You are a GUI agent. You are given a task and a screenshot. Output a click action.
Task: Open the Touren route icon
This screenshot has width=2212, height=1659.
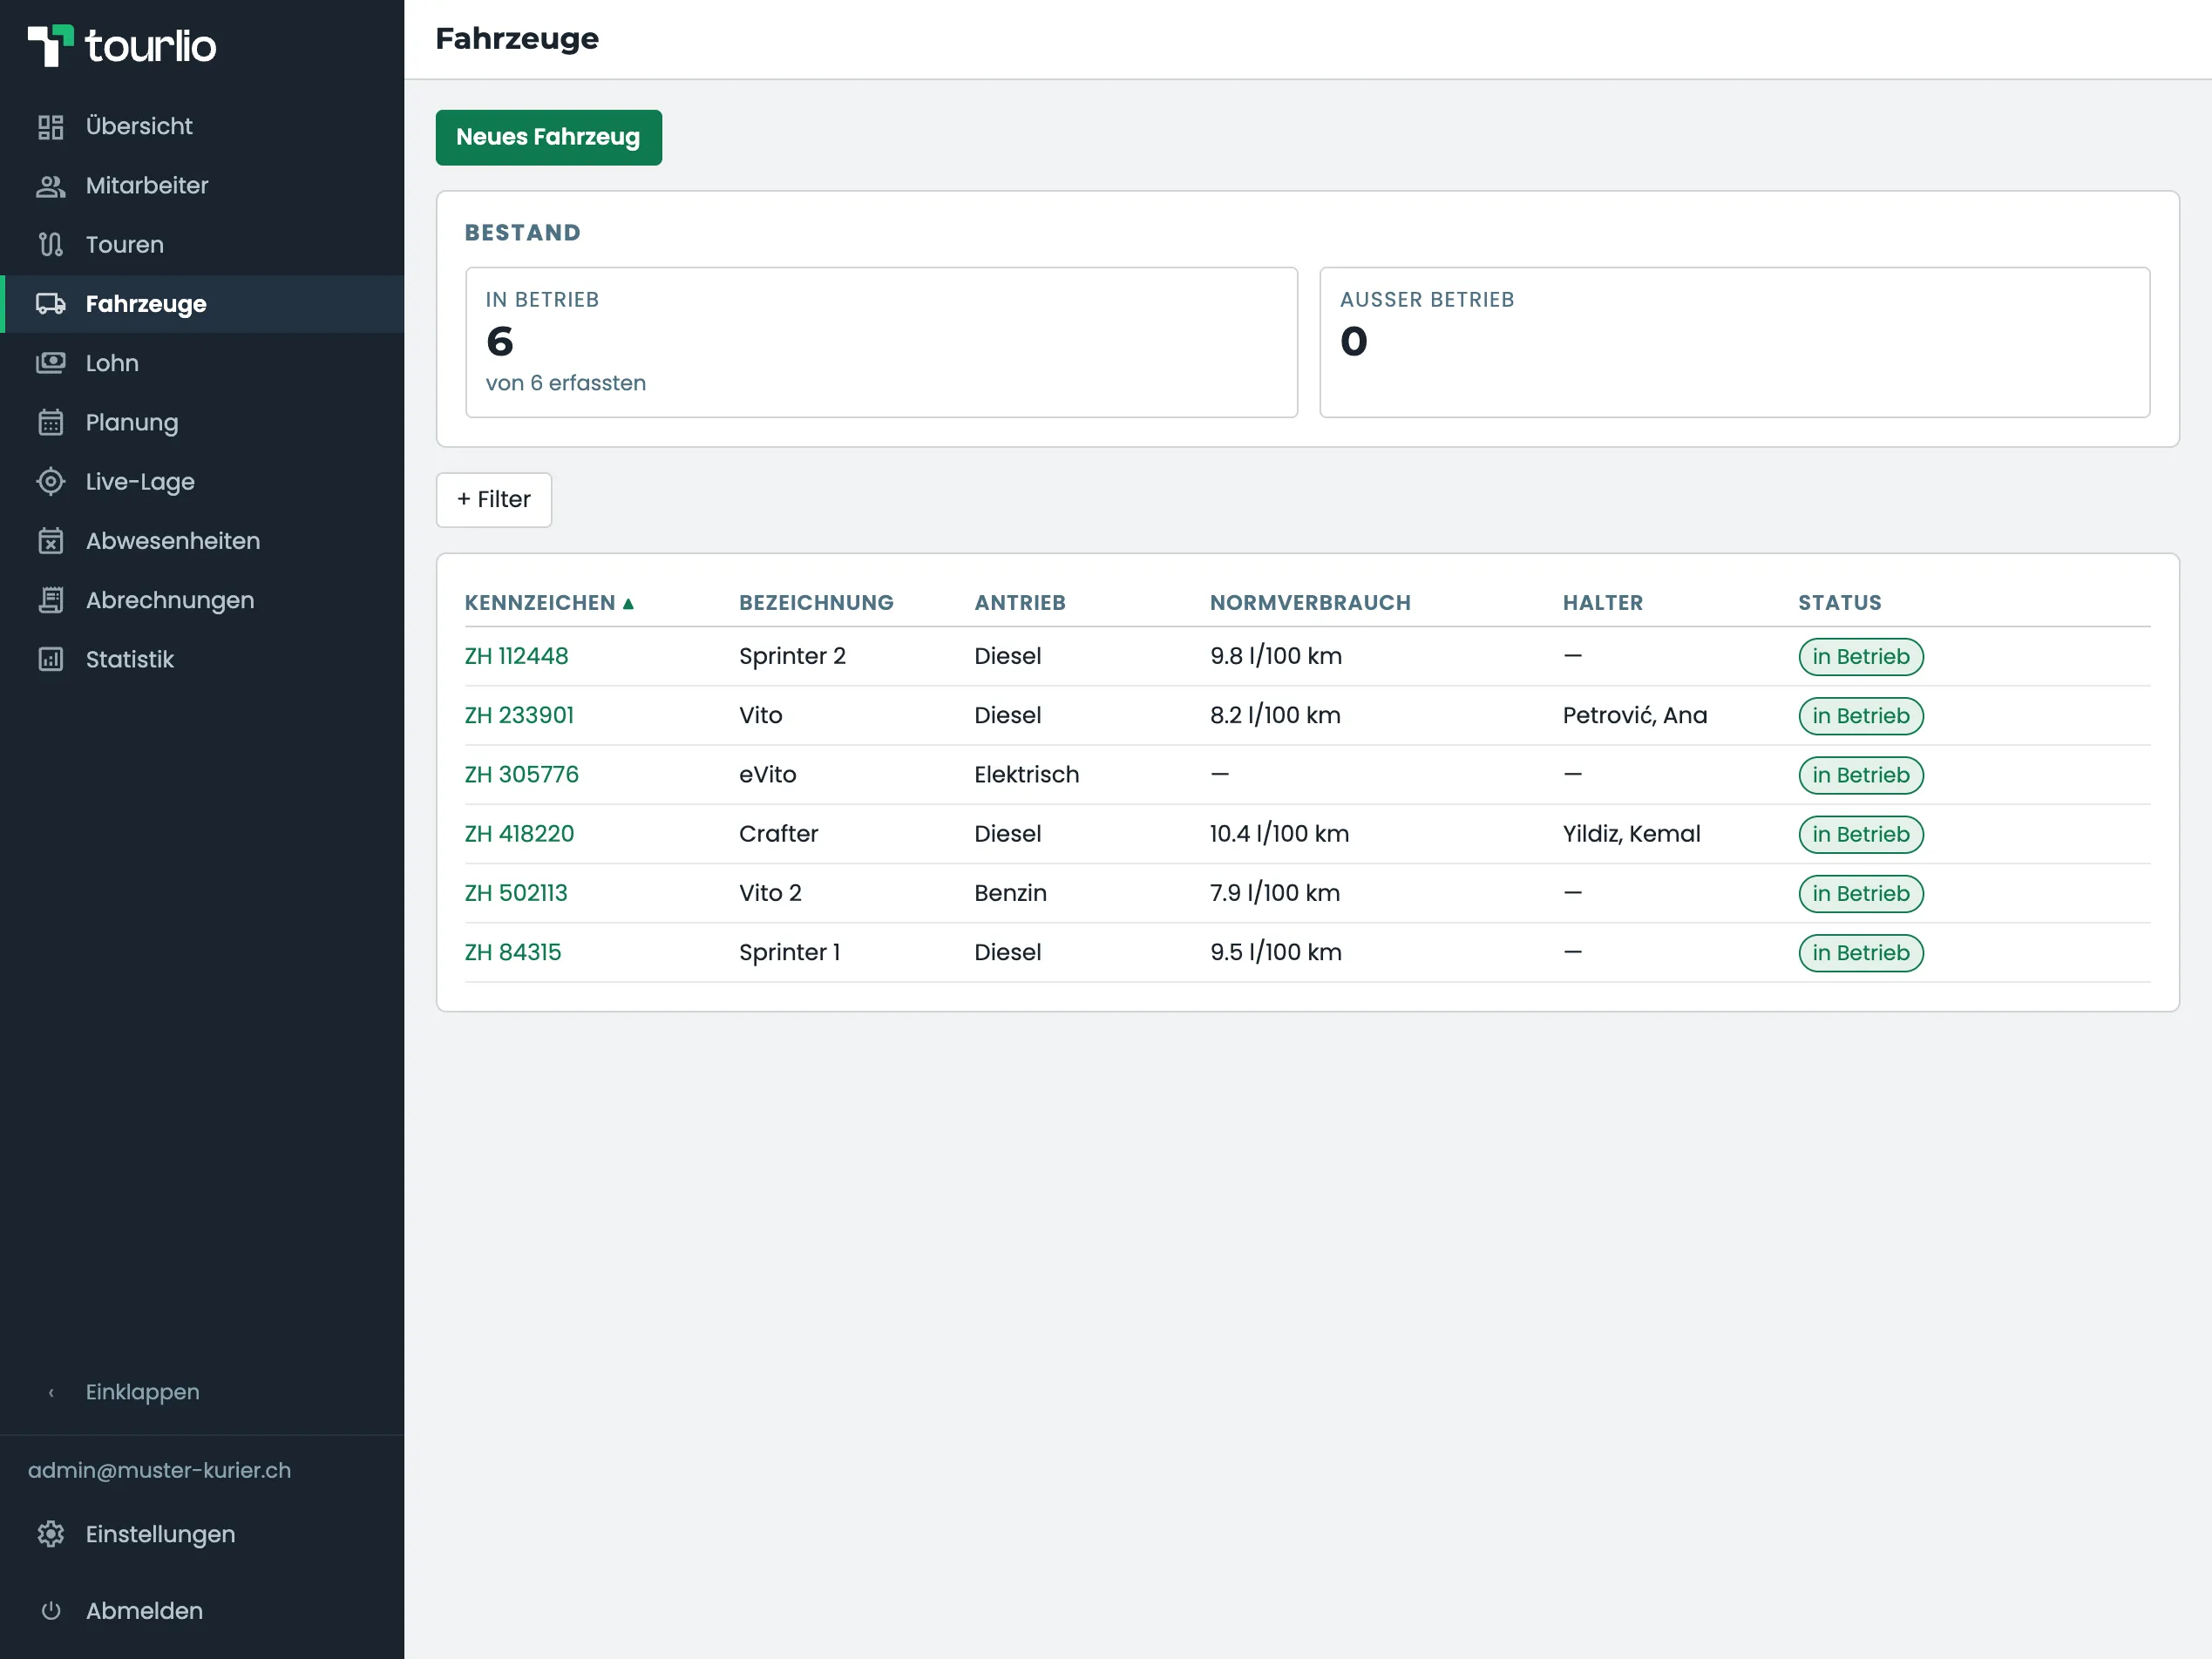[x=50, y=245]
